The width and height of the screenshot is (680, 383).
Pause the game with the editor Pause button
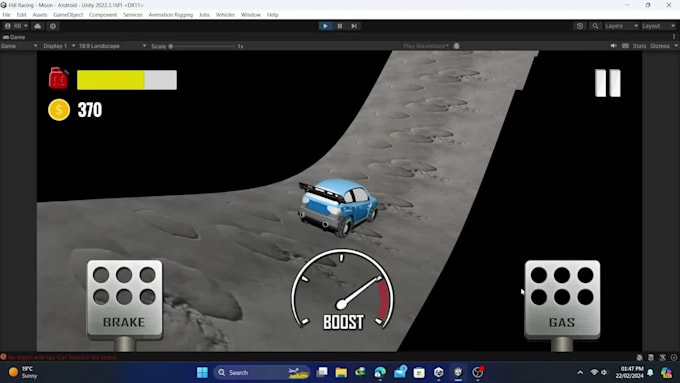pyautogui.click(x=340, y=26)
